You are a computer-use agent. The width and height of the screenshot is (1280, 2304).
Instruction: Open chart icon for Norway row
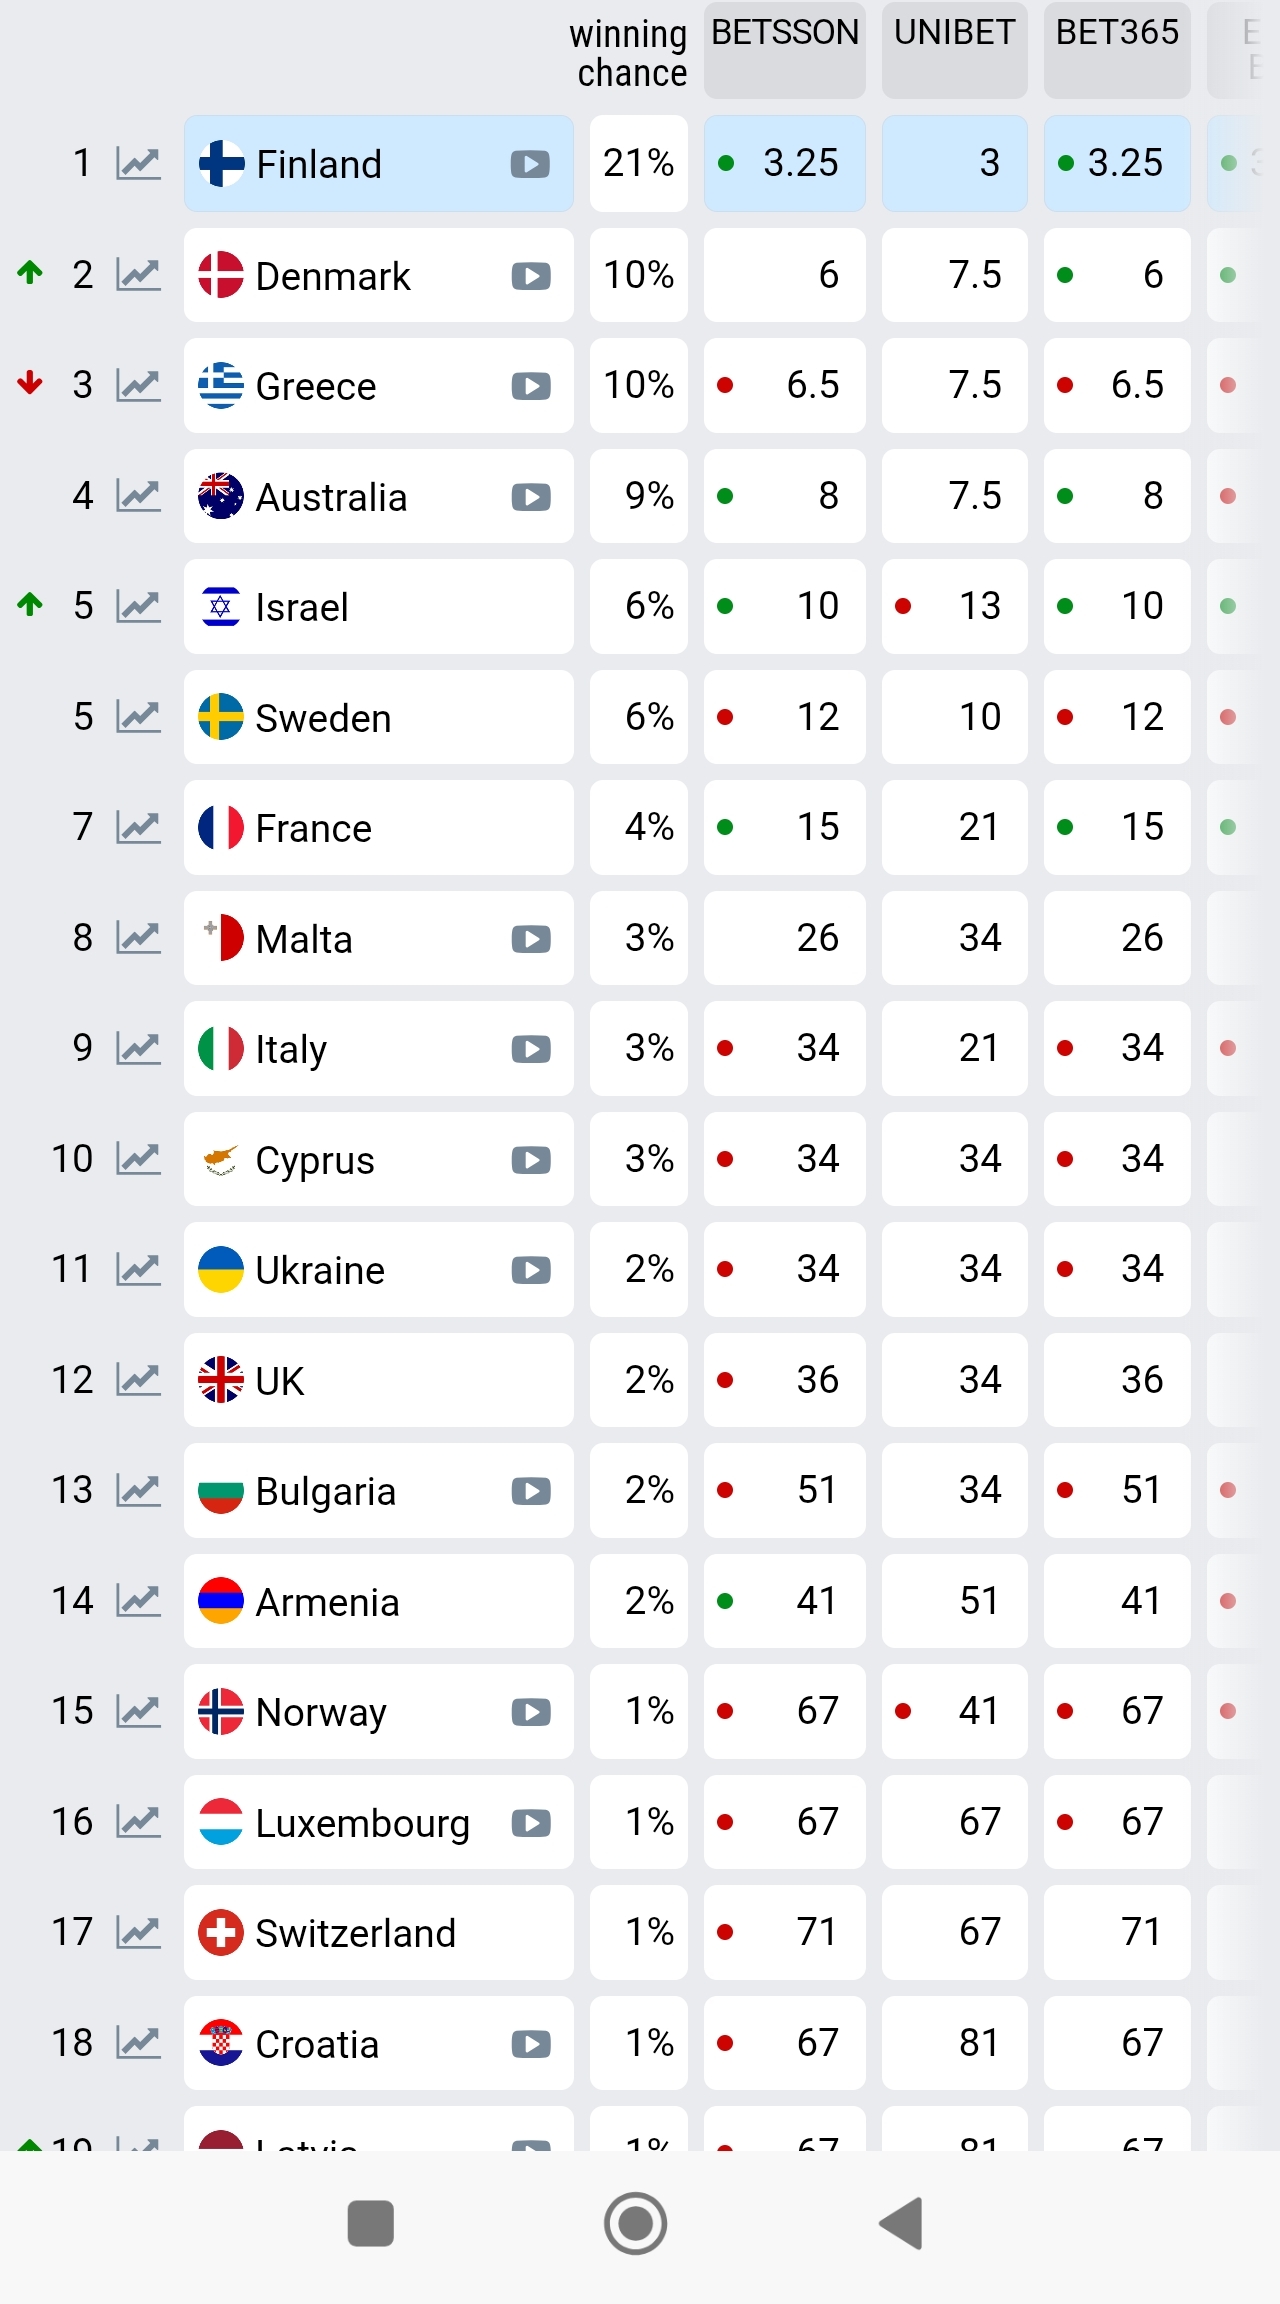point(138,1711)
